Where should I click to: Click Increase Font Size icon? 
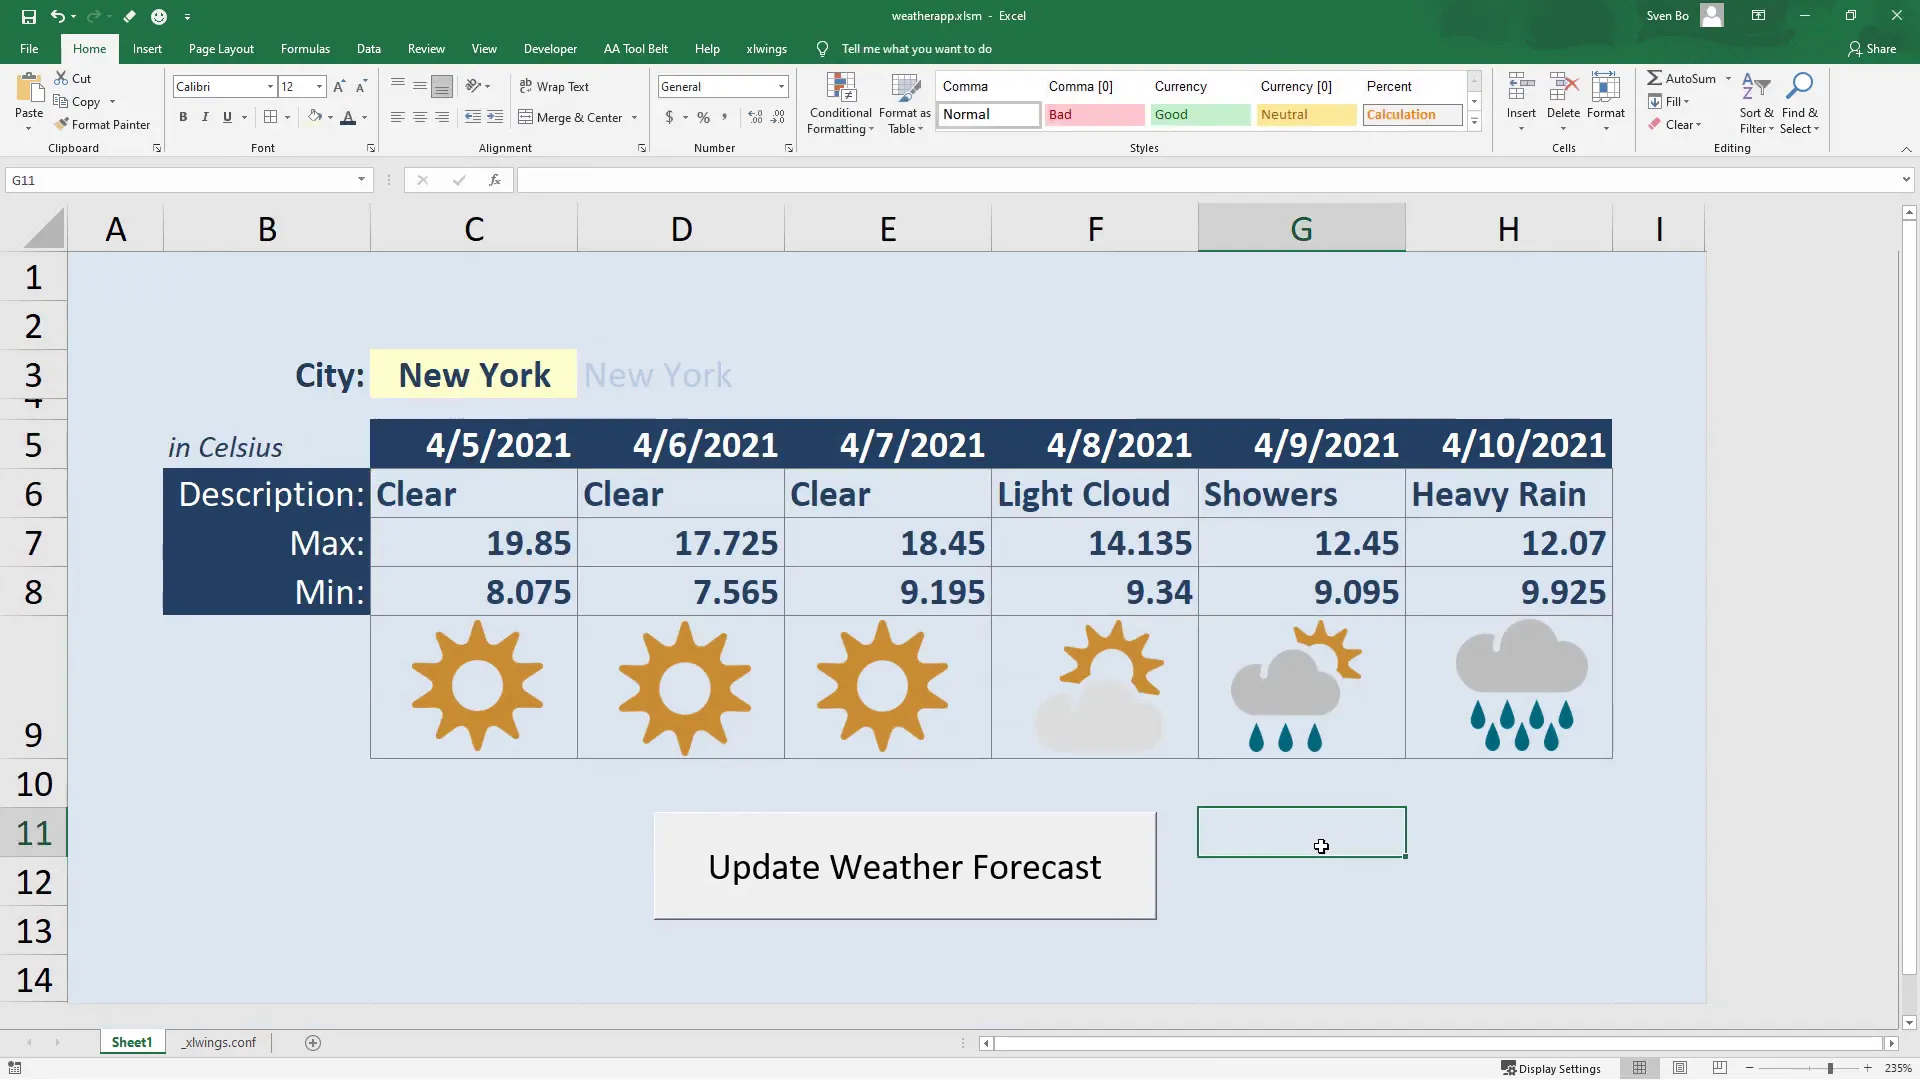point(339,87)
